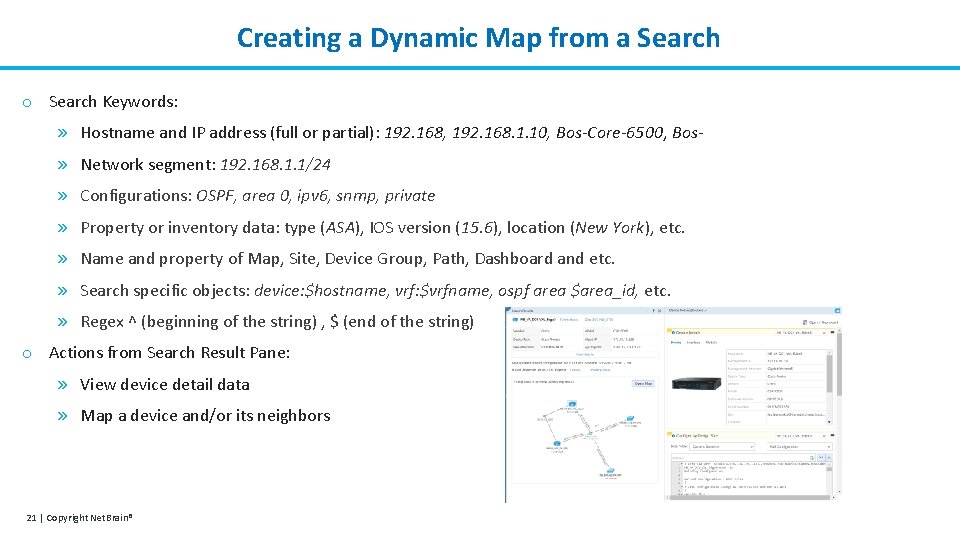This screenshot has height=540, width=960.
Task: Select the highlighted router icon atop the map
Action: coord(571,404)
